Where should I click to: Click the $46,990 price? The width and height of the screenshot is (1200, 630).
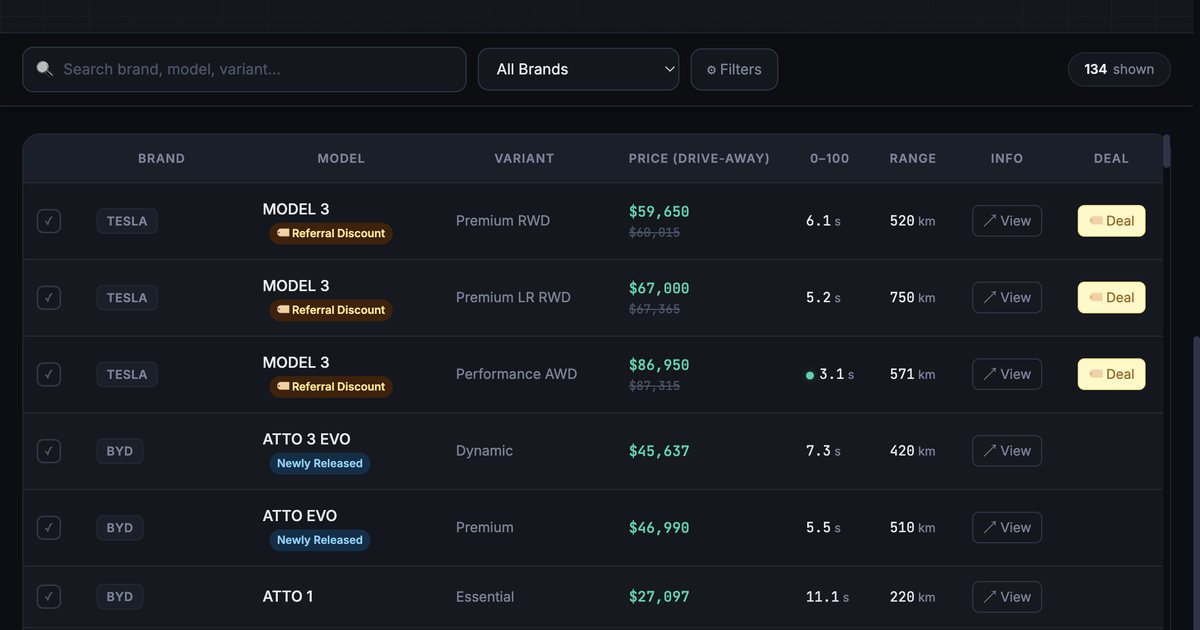click(x=659, y=527)
